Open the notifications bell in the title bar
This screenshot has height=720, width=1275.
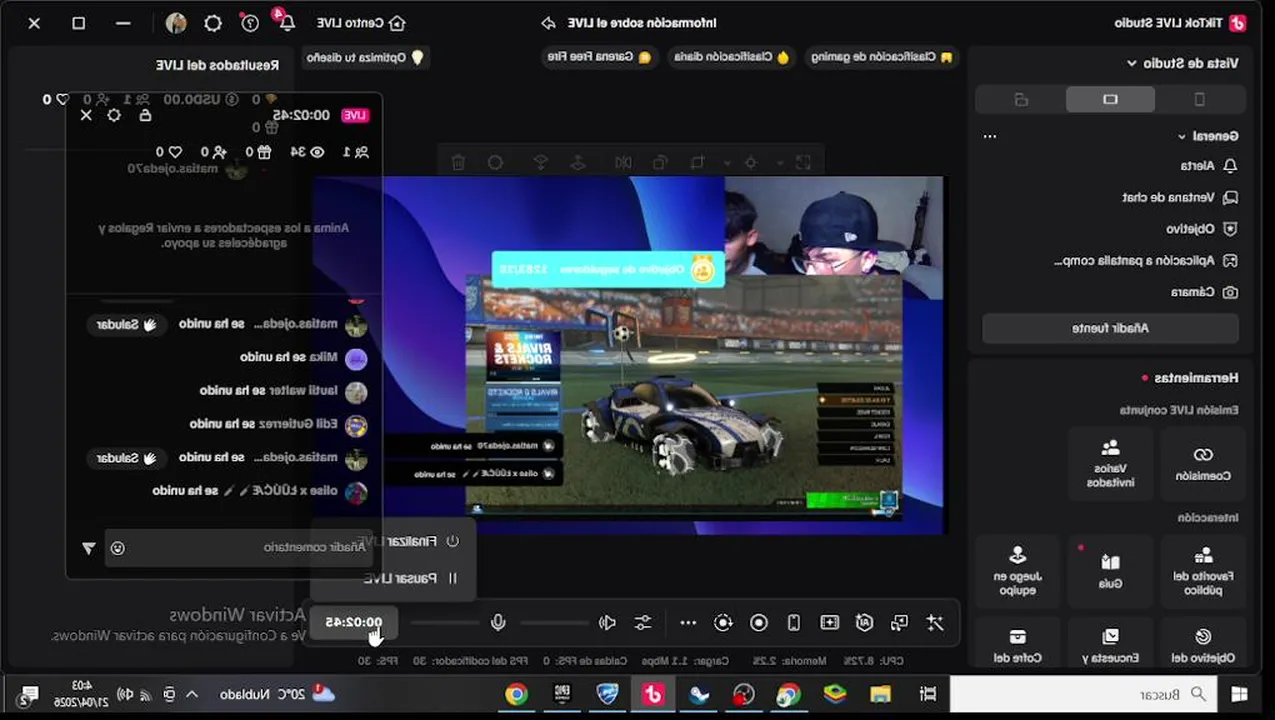[x=286, y=22]
